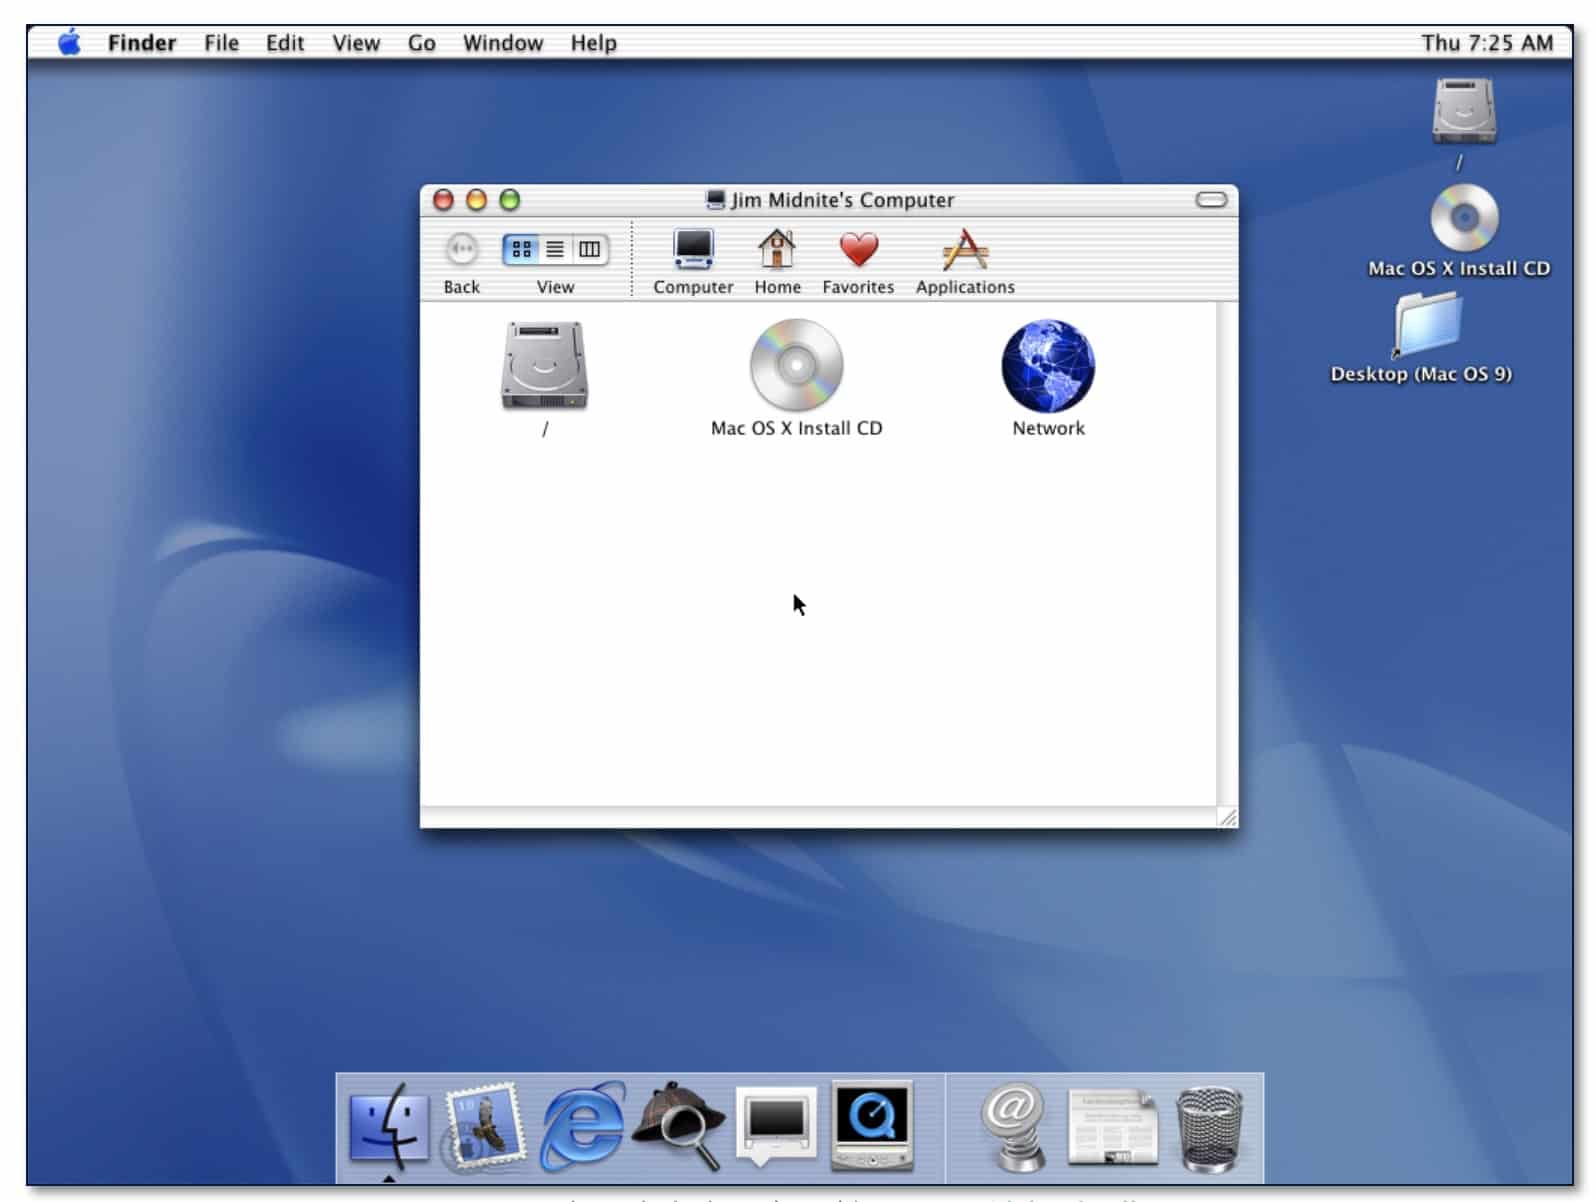Open the View menu

356,43
